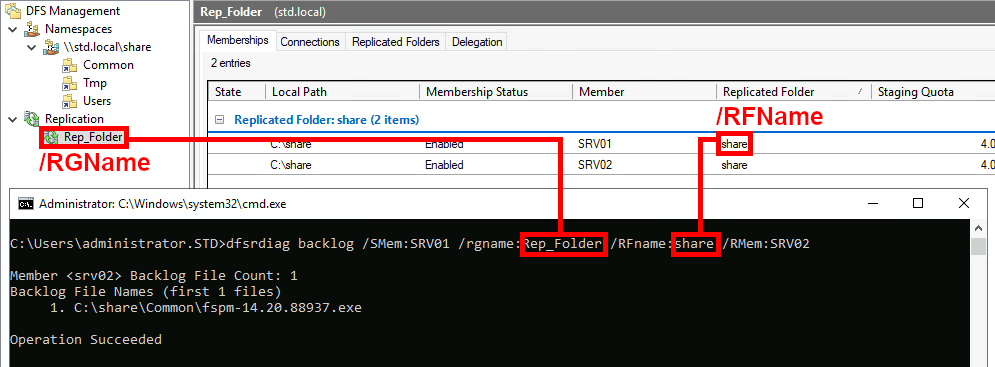Click share folder cell in SRV02 row

[x=735, y=165]
